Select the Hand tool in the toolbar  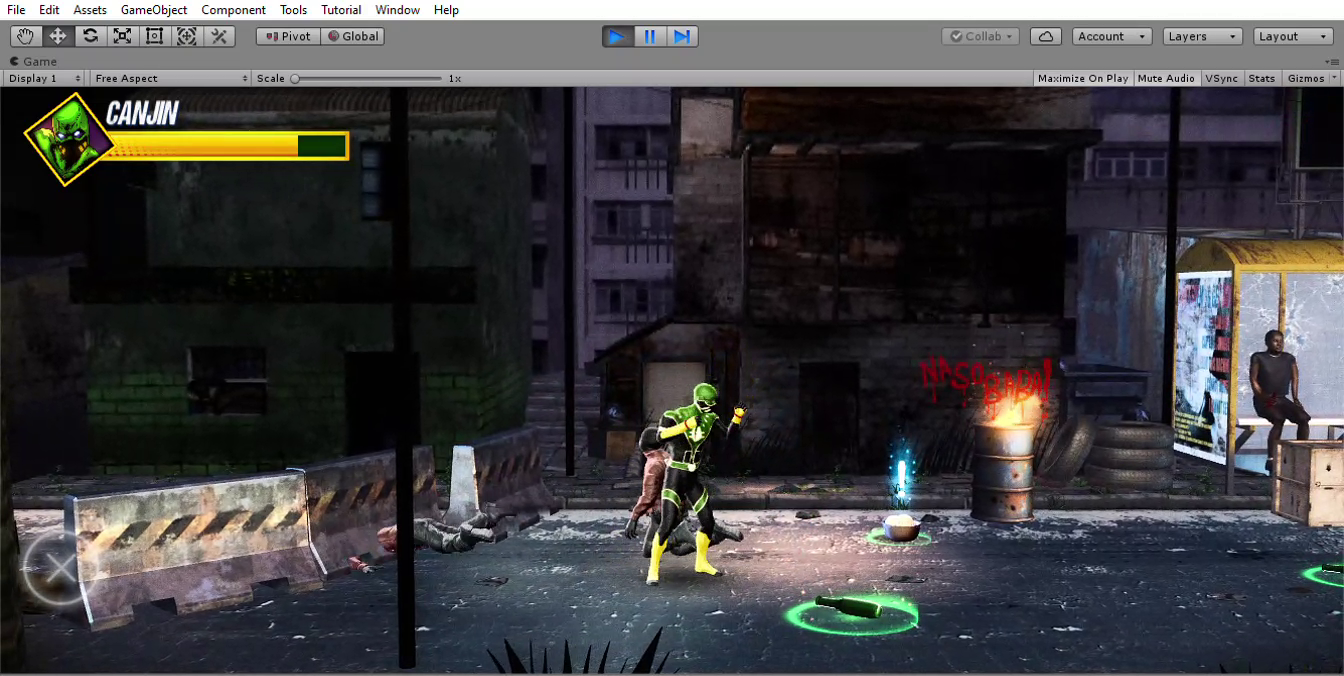[x=25, y=36]
